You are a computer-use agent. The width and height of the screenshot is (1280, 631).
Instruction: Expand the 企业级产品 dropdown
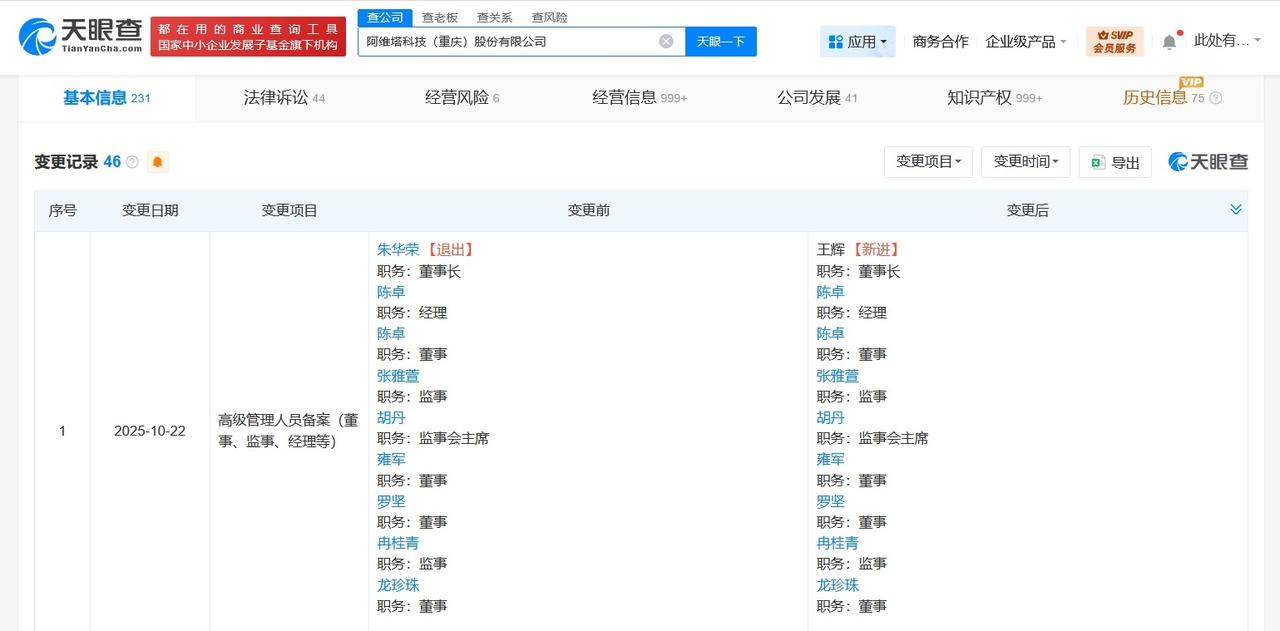[x=1026, y=41]
